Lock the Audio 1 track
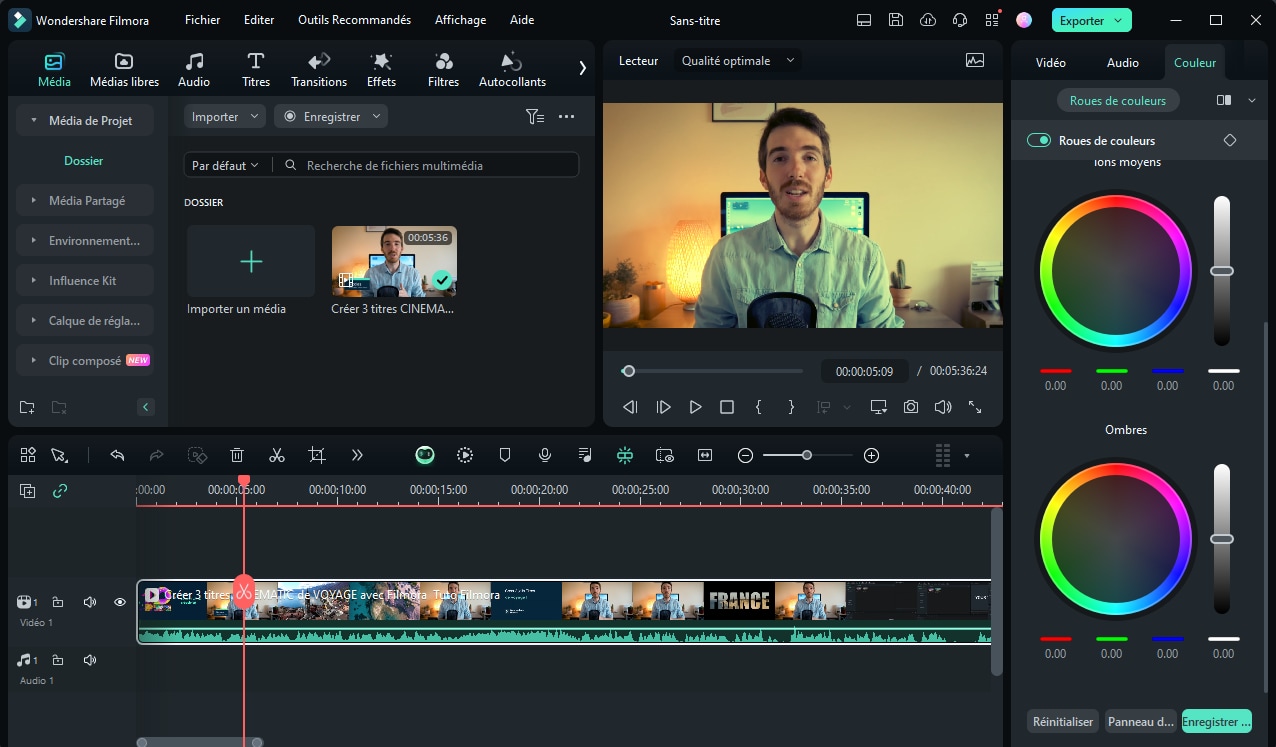The height and width of the screenshot is (747, 1276). point(58,660)
